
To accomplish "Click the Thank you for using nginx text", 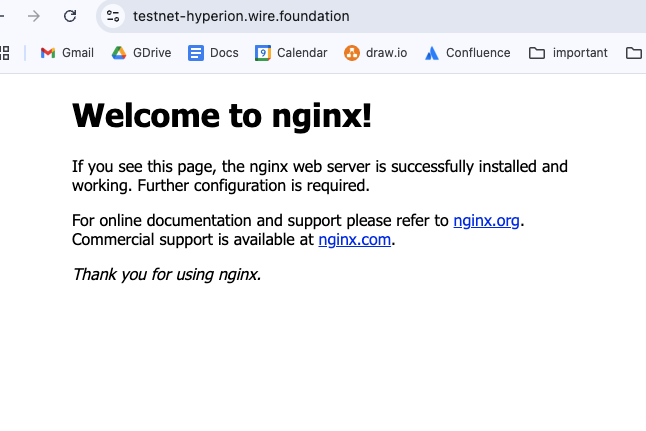I will pos(166,274).
